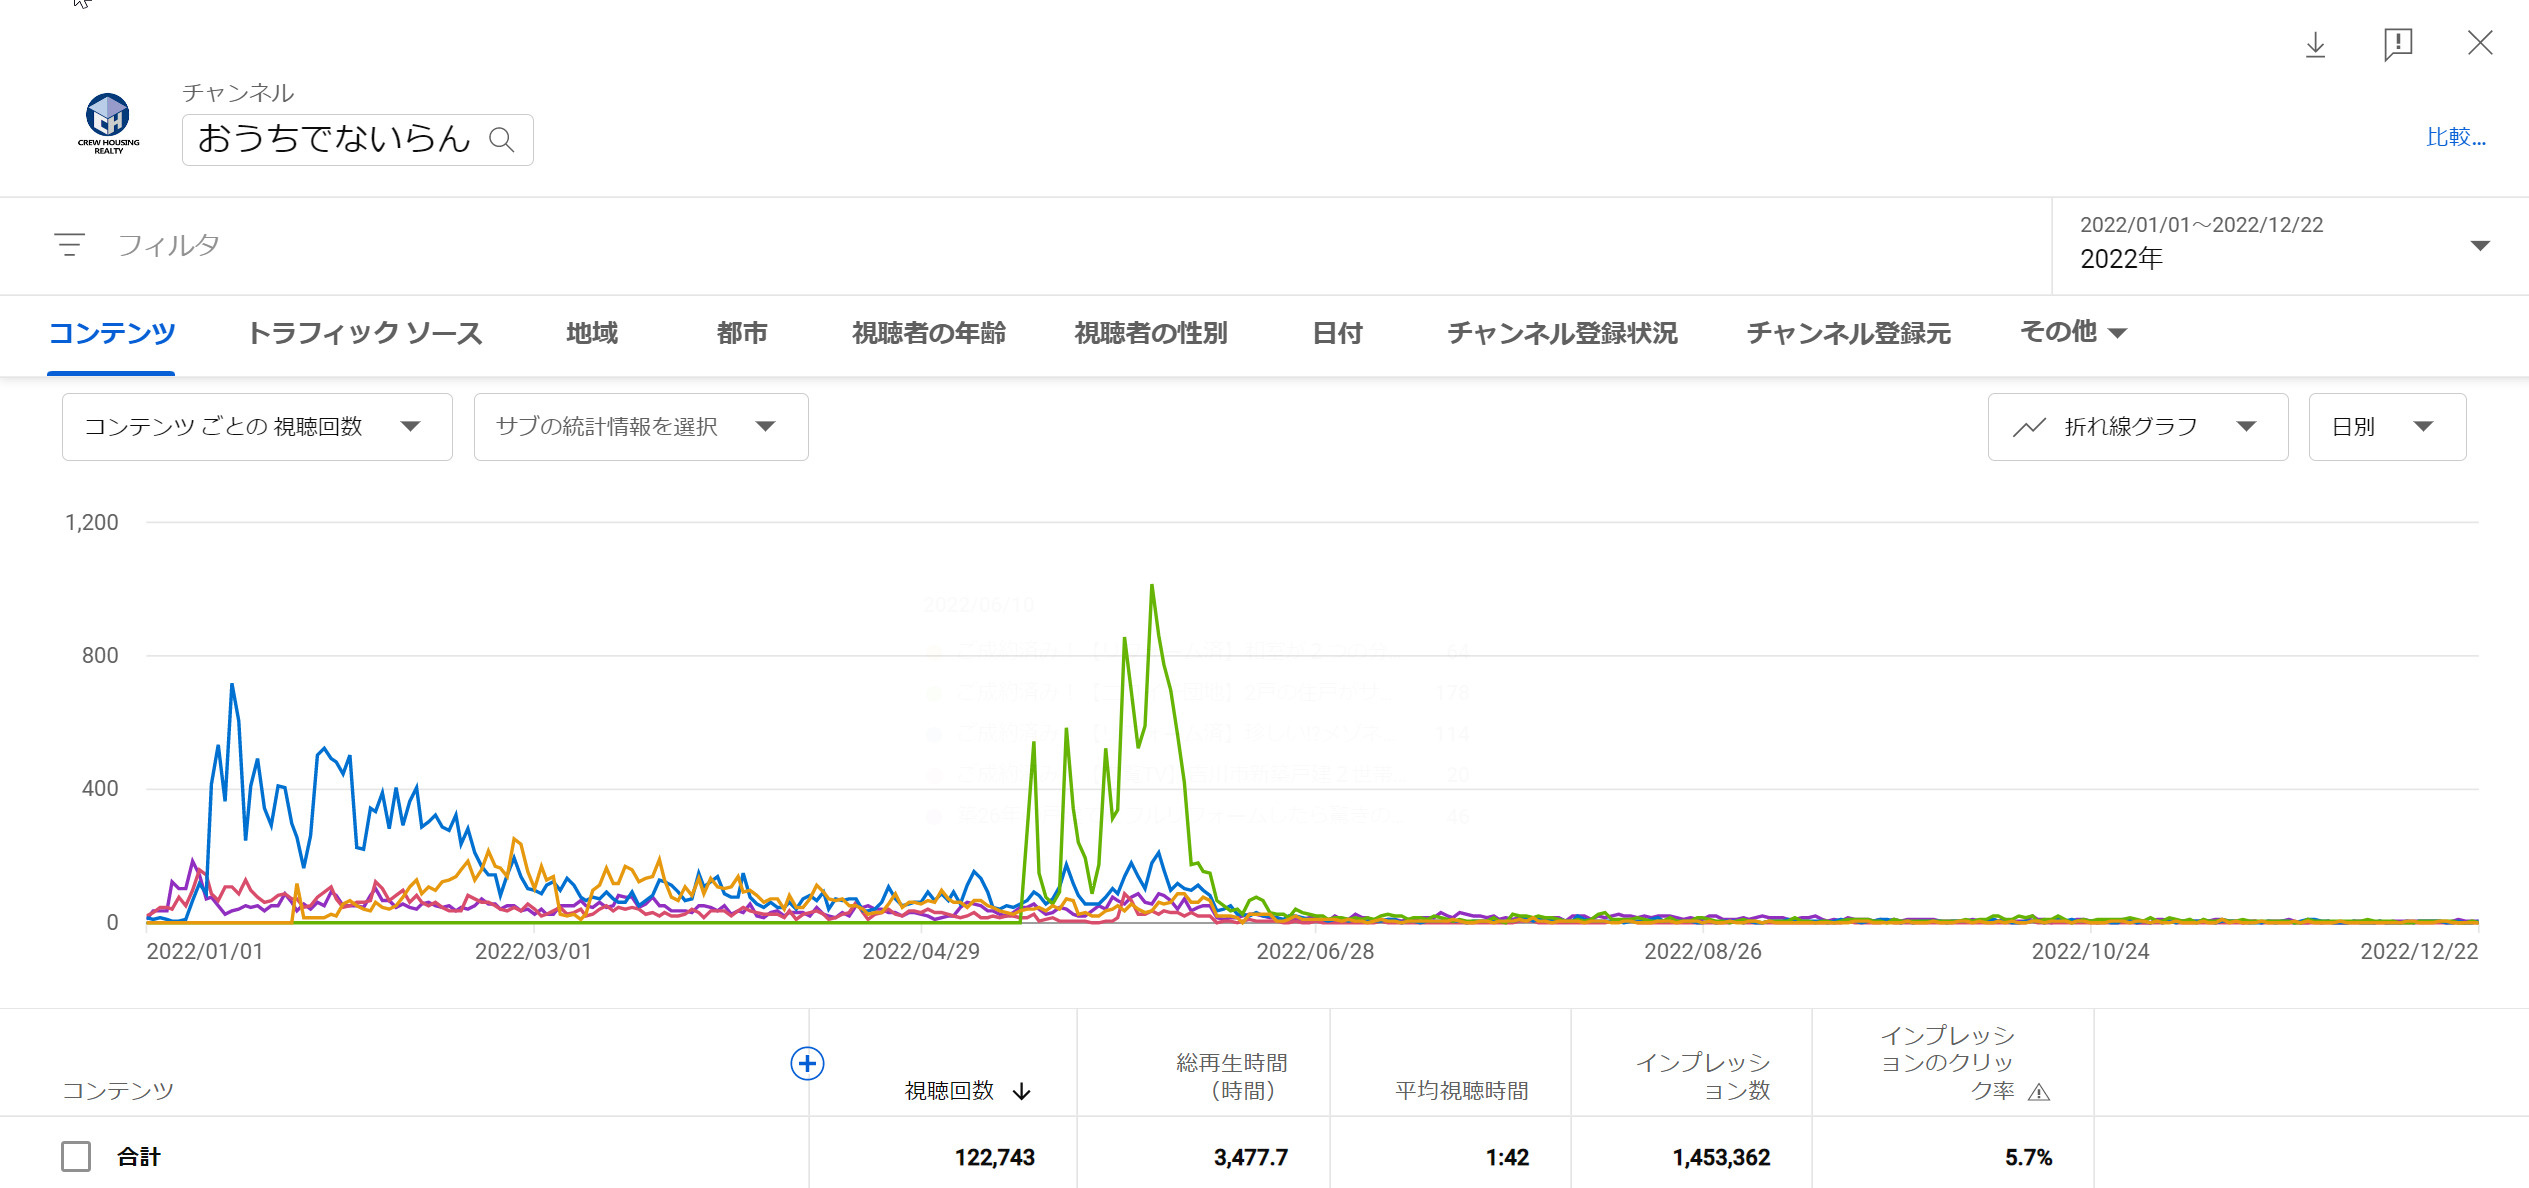Select the コンテンツ tab
Viewport: 2529px width, 1188px height.
111,333
